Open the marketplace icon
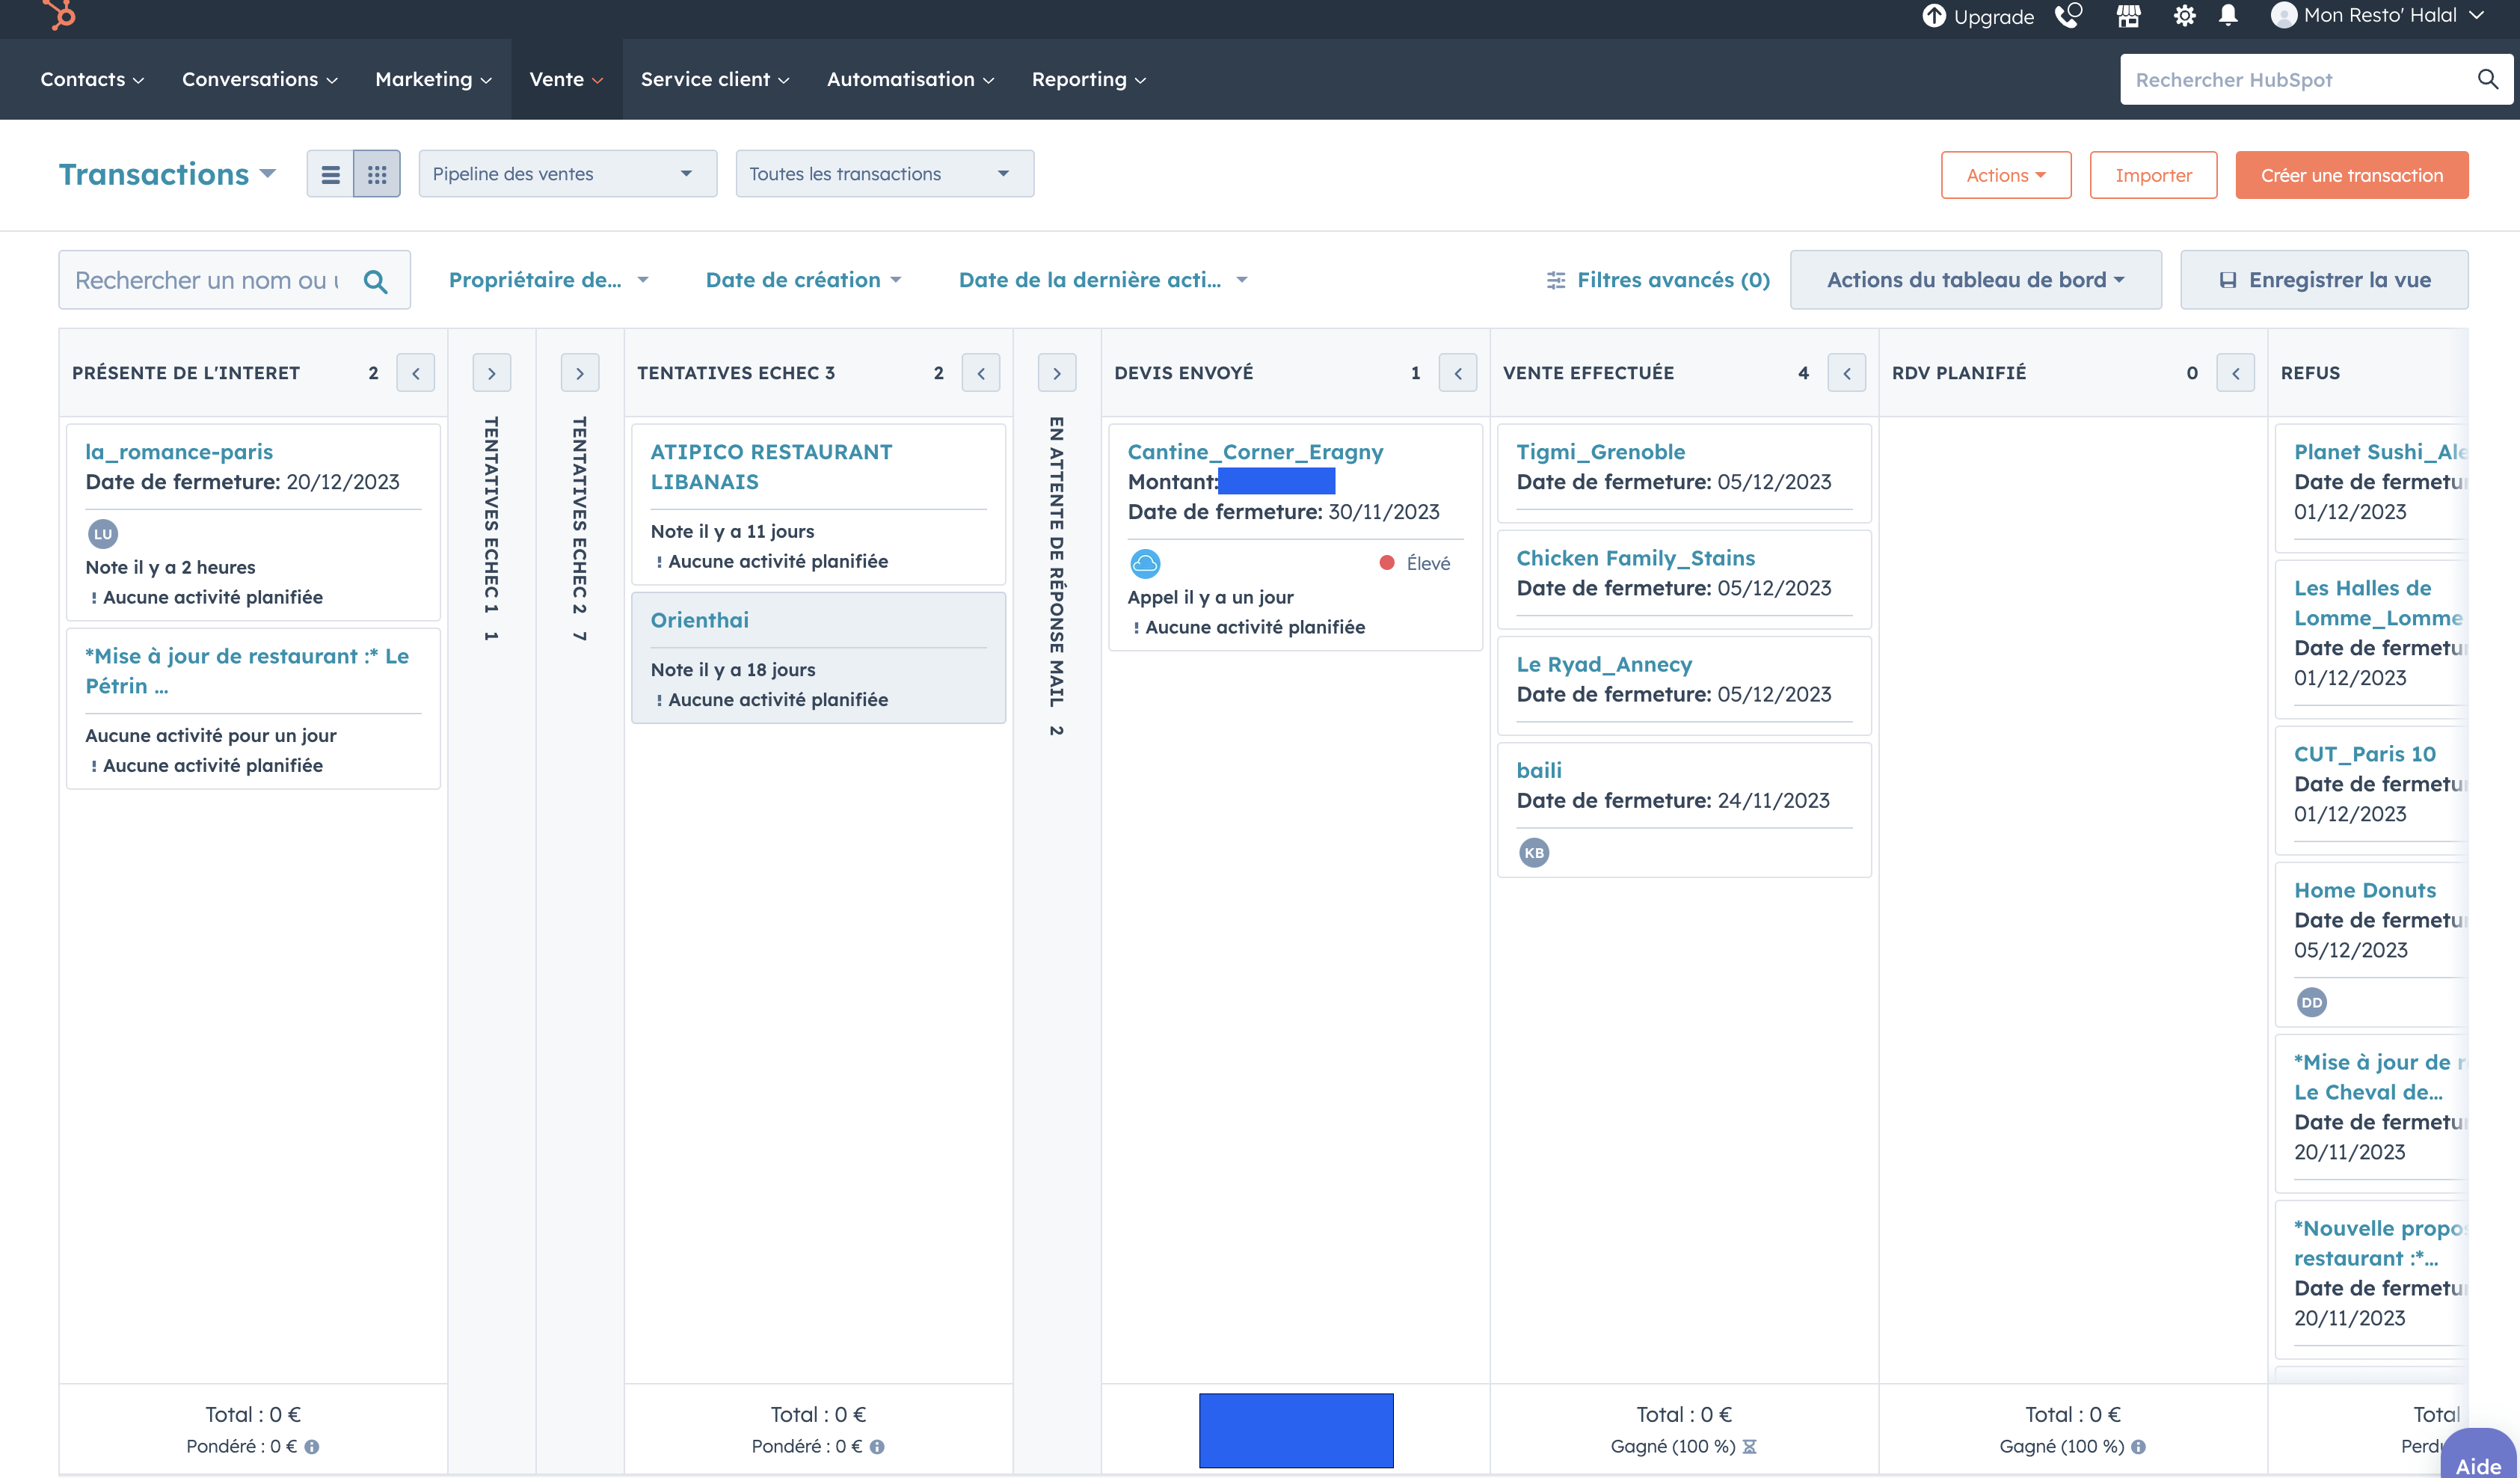 point(2128,16)
